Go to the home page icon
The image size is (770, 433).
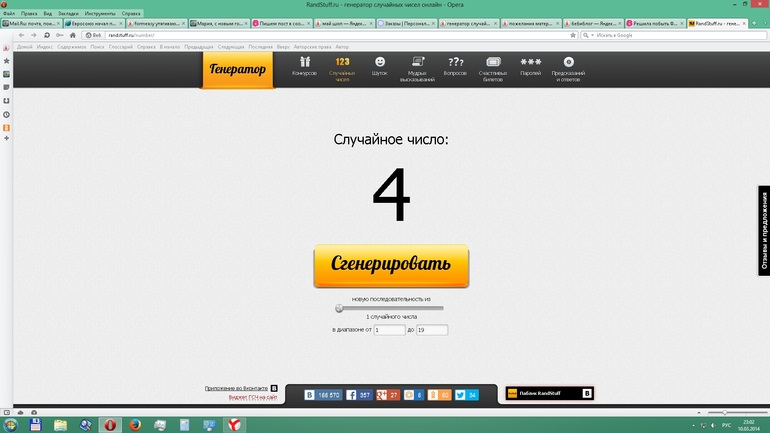point(73,35)
